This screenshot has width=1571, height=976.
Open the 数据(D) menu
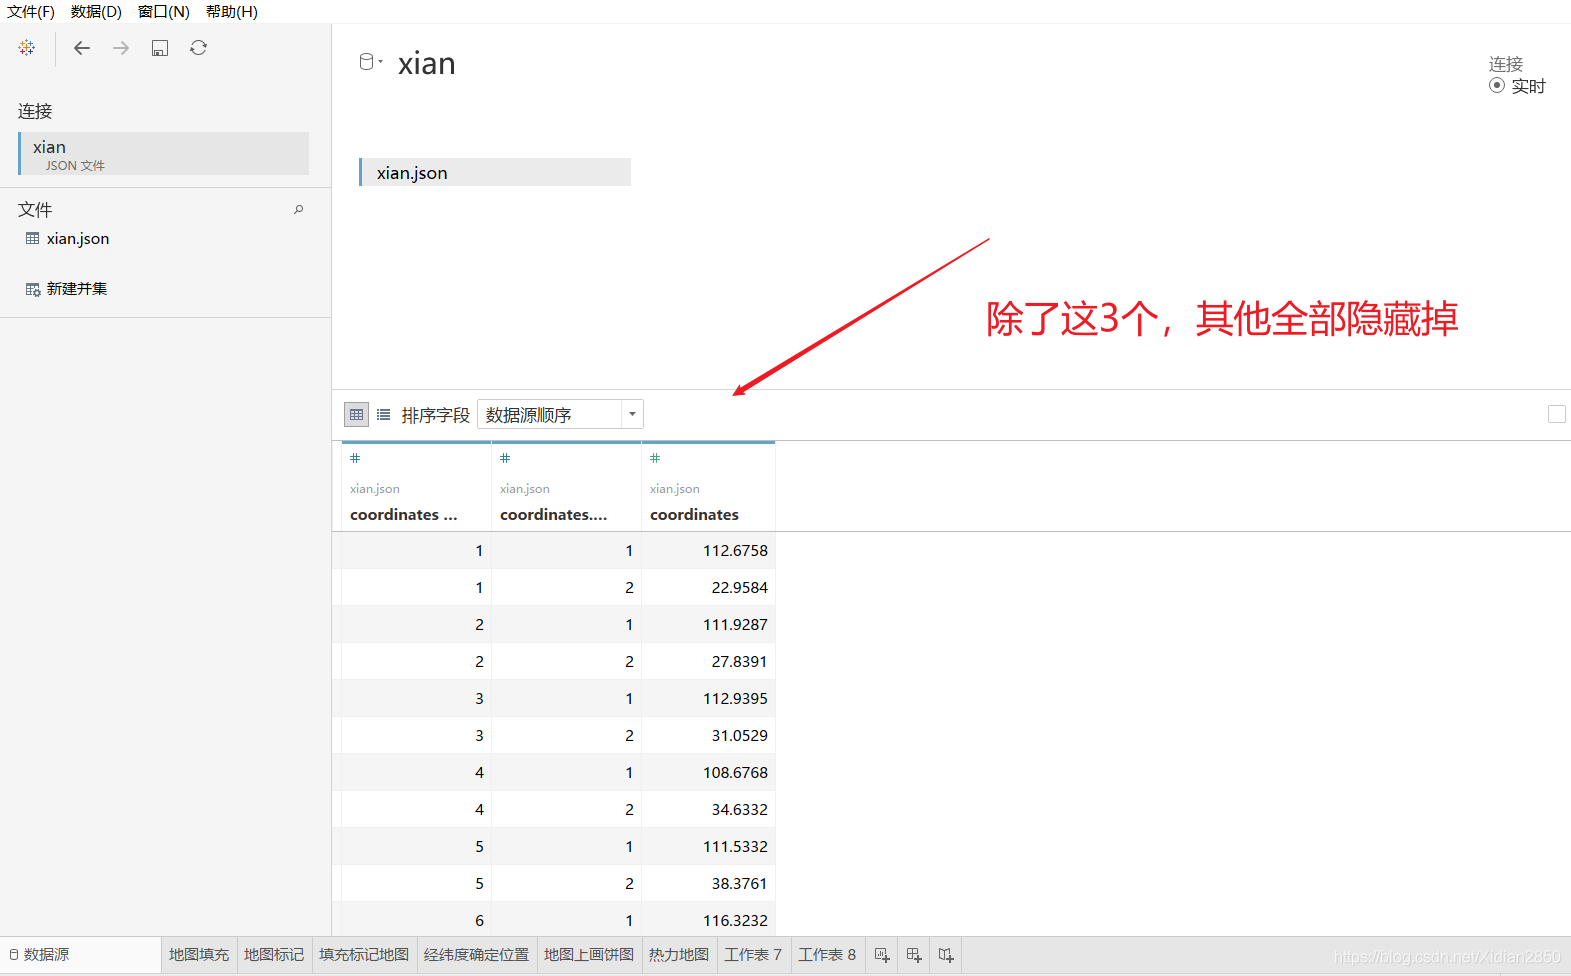click(96, 12)
